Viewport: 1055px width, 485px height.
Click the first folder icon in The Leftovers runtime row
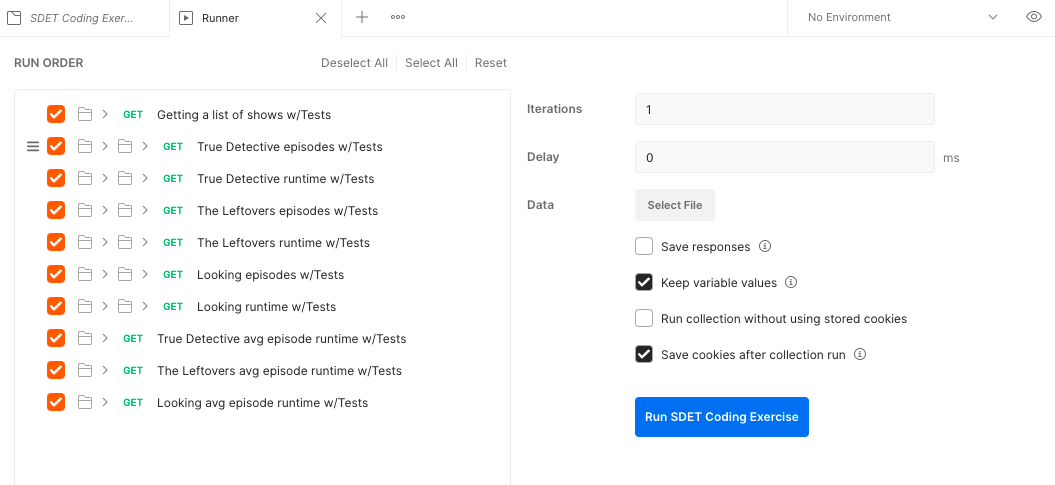[84, 242]
